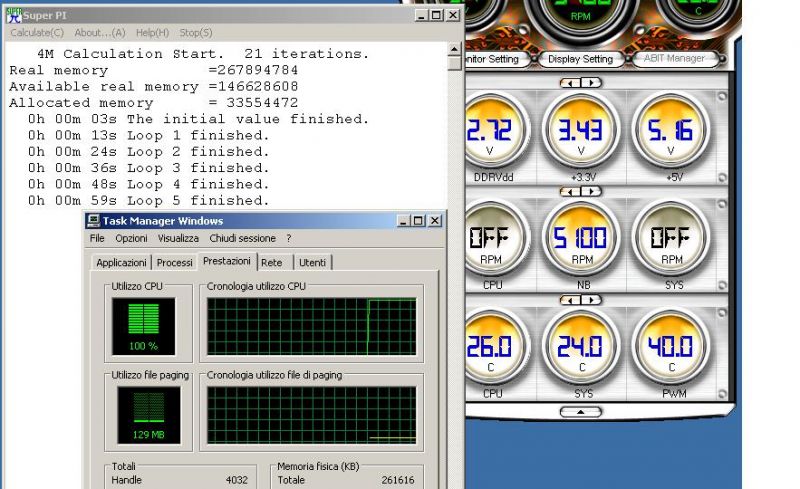Click the PWM temperature gauge showing 40.0
Viewport: 800px width, 489px height.
(x=670, y=349)
